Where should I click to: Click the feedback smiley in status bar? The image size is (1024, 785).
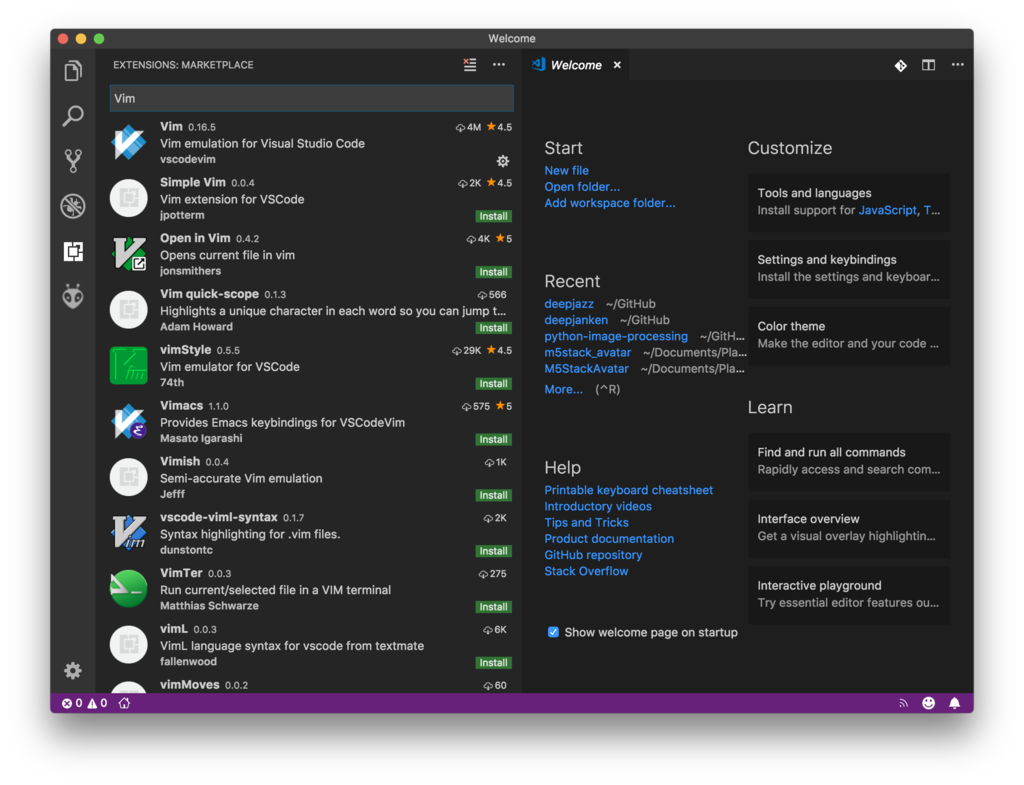[929, 703]
